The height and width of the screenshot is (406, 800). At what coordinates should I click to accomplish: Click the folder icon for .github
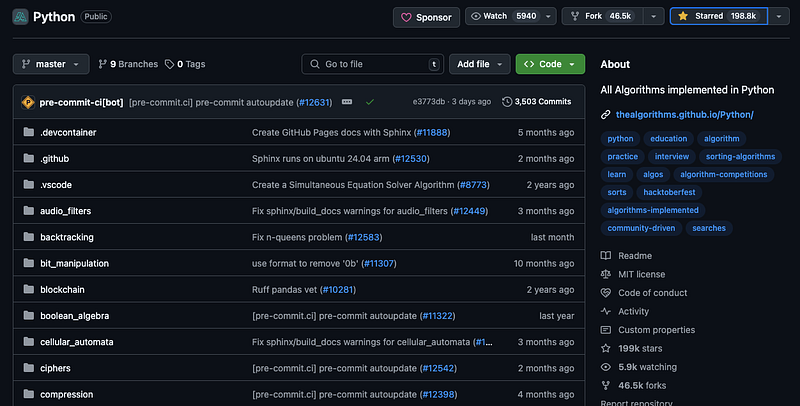(x=29, y=158)
